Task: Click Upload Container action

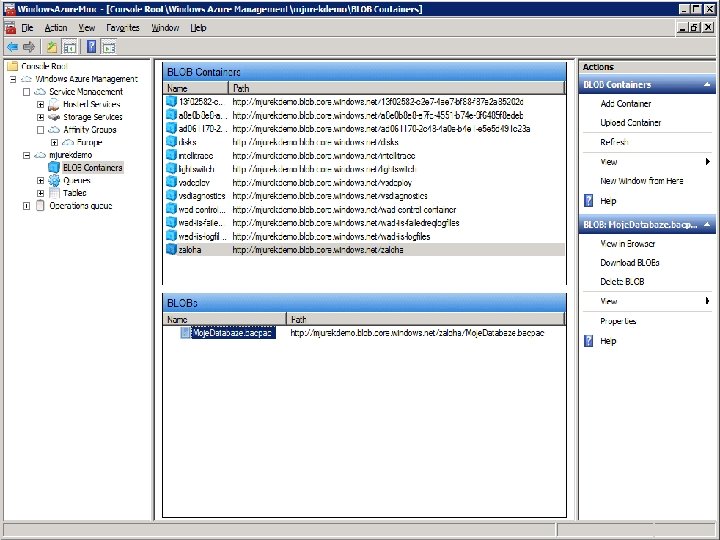Action: pyautogui.click(x=630, y=123)
